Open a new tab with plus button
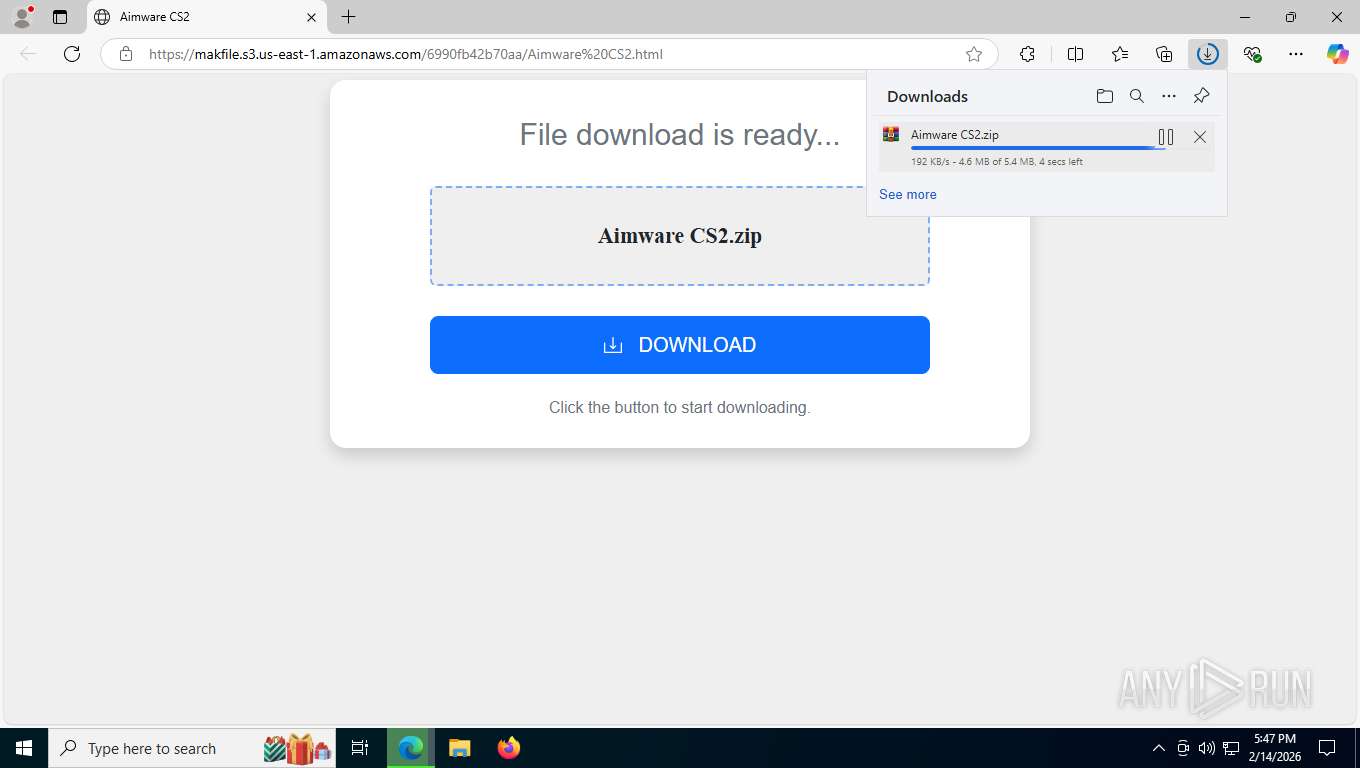This screenshot has height=768, width=1360. tap(348, 17)
